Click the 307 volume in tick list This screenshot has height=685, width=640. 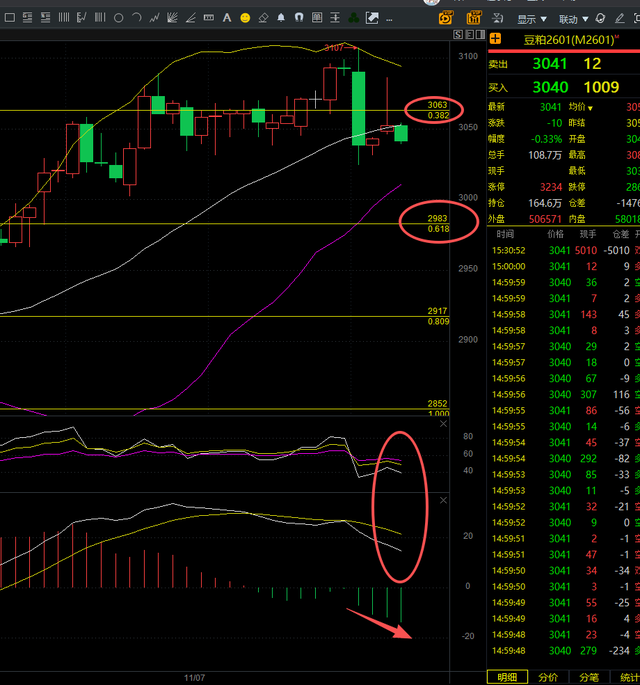[588, 395]
